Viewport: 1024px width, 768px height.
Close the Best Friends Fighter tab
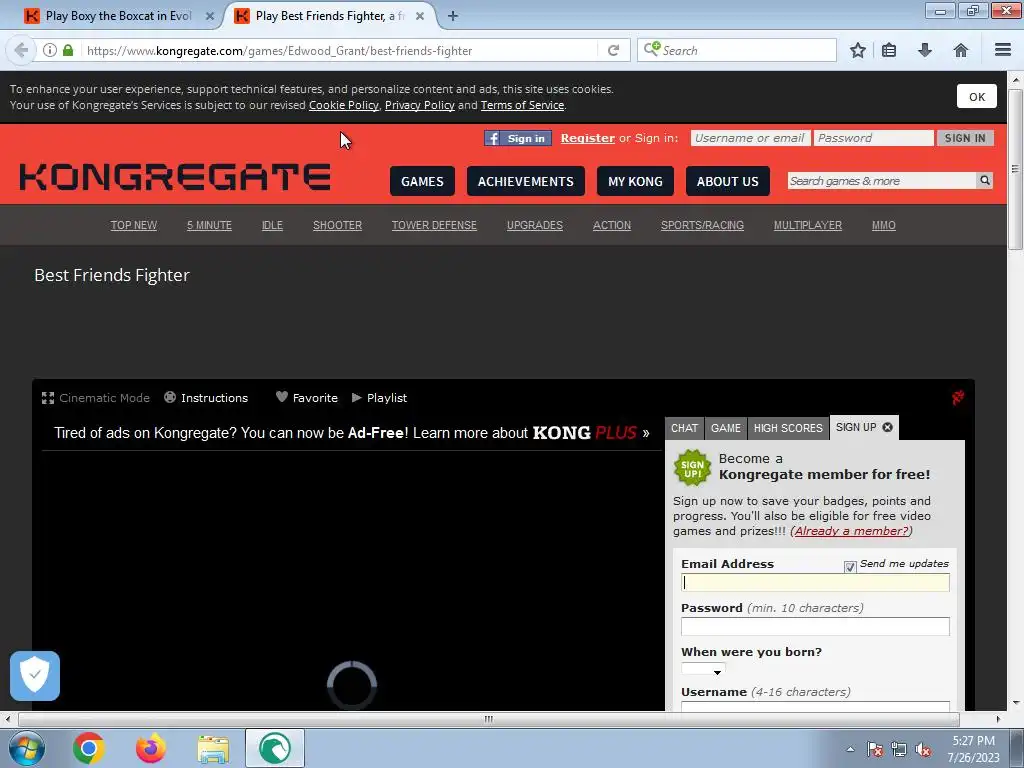click(x=420, y=16)
